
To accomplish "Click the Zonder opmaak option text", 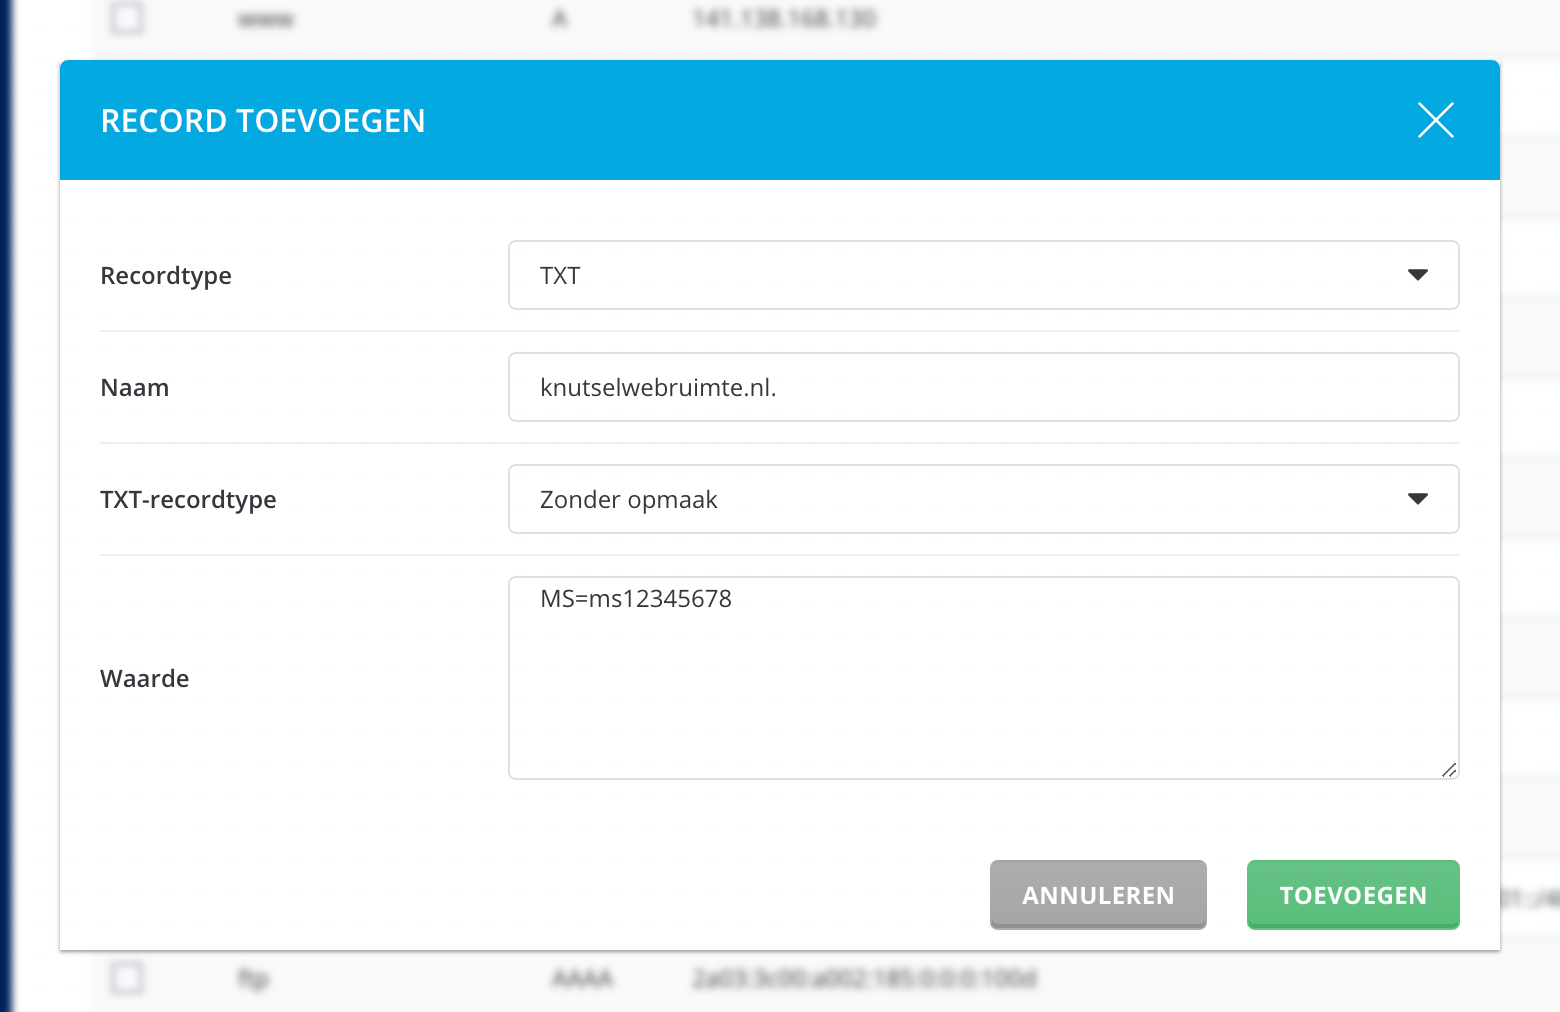I will pos(628,499).
